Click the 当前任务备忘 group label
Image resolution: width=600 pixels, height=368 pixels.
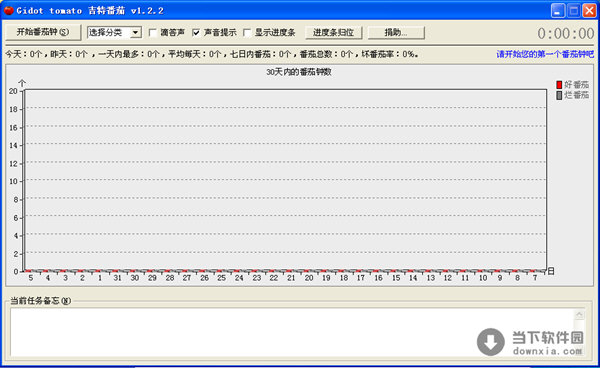[x=40, y=301]
